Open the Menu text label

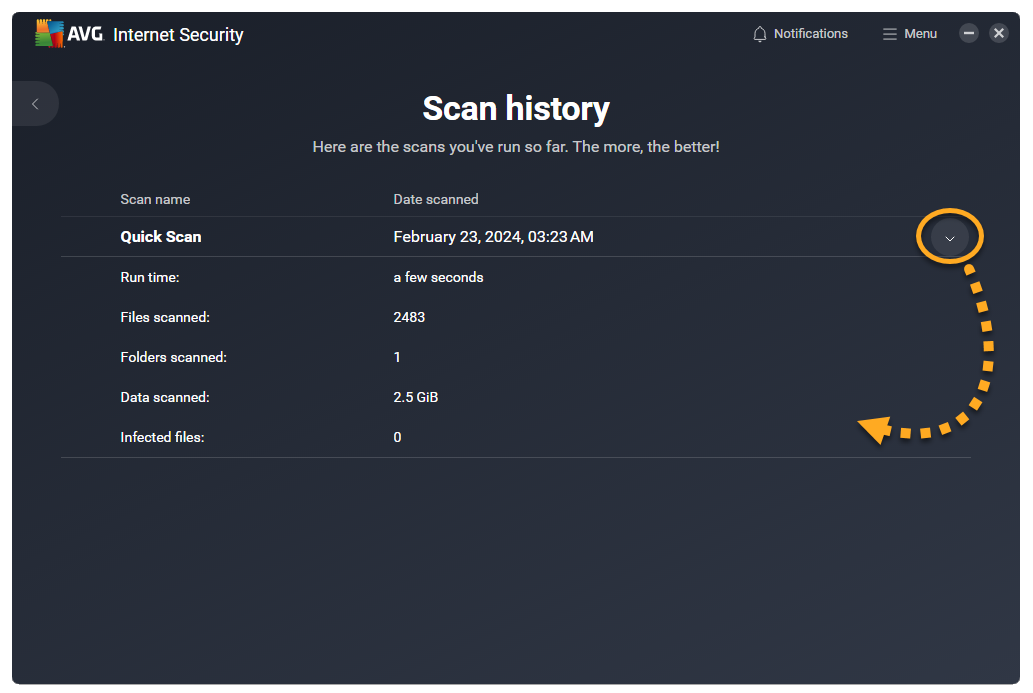920,34
